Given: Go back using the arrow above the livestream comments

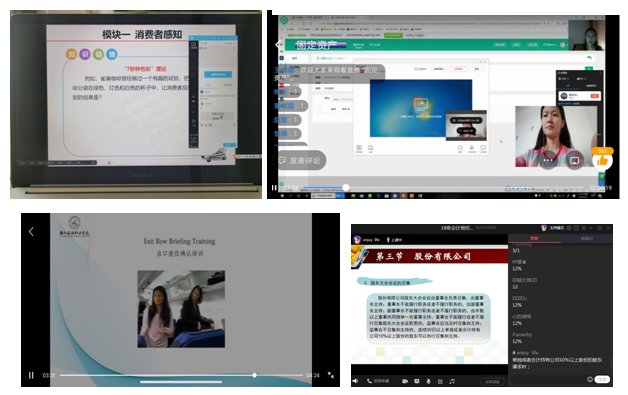Looking at the screenshot, I should [278, 44].
